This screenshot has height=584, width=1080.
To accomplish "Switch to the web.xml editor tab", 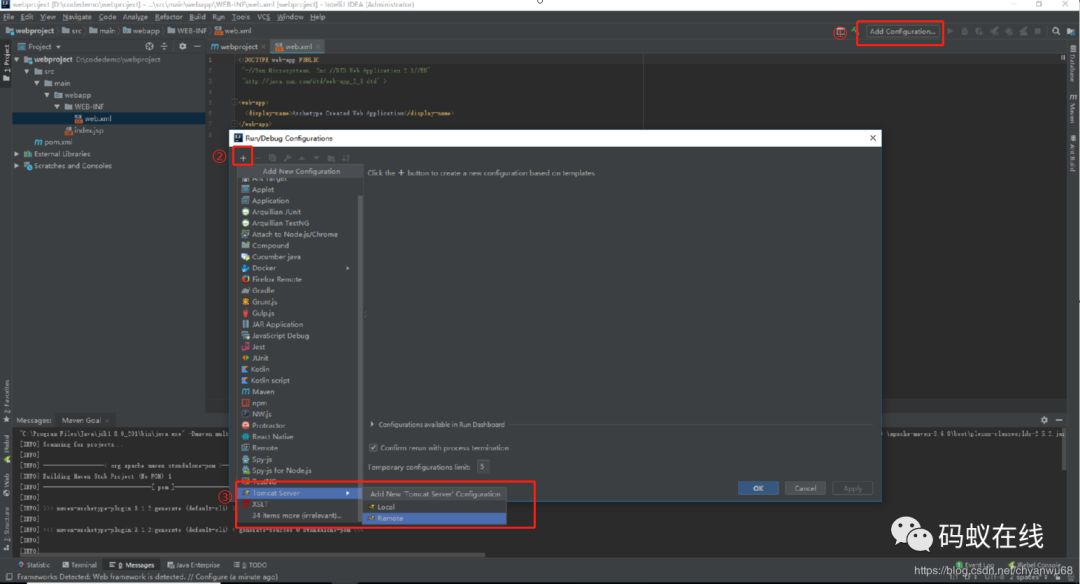I will (298, 47).
